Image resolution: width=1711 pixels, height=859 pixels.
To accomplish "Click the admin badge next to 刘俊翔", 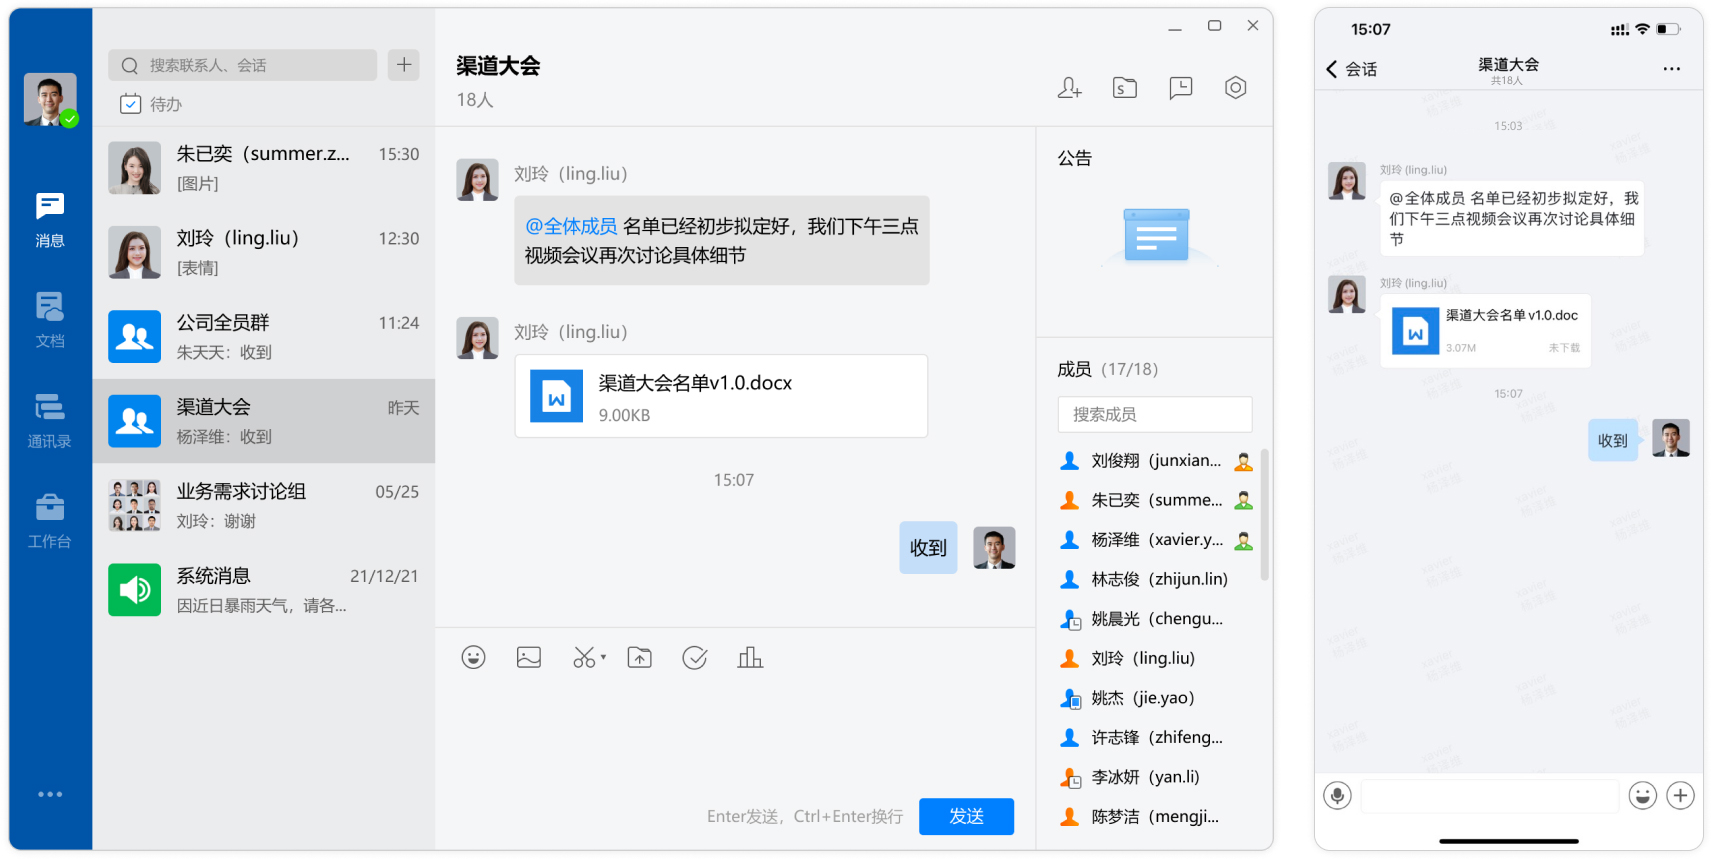I will click(1244, 461).
